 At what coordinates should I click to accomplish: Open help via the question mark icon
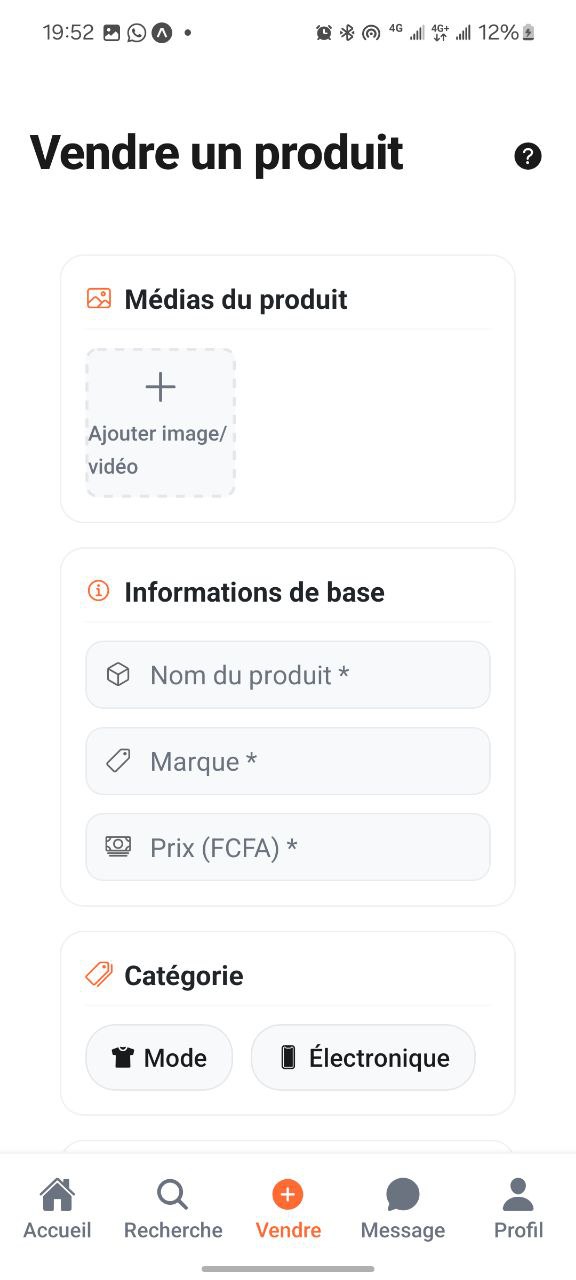click(528, 156)
